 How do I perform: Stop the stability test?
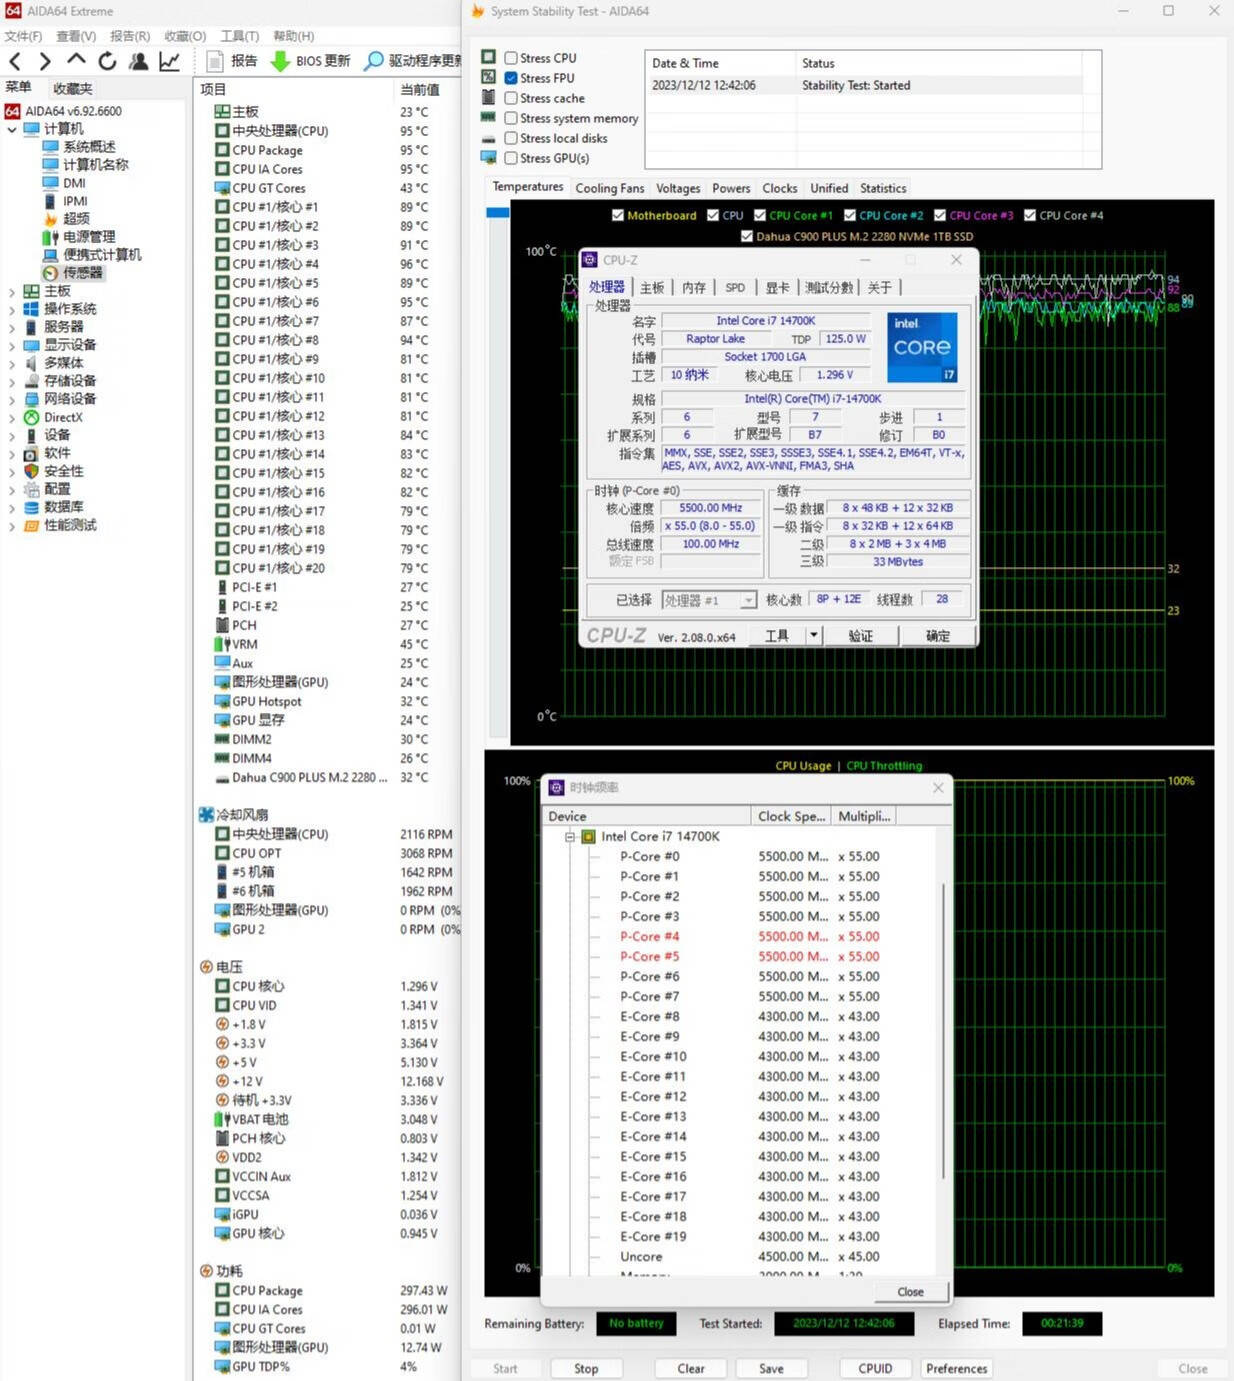587,1369
